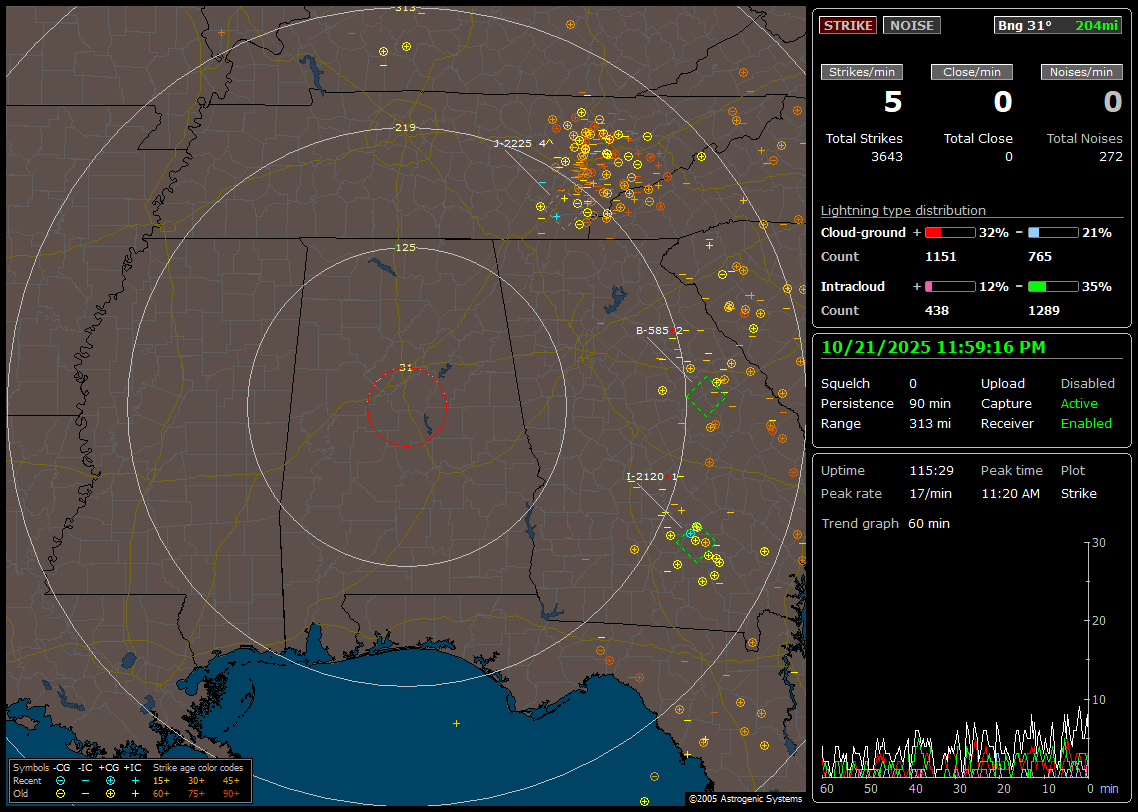This screenshot has height=812, width=1138.
Task: Click the date and time display
Action: pyautogui.click(x=933, y=347)
